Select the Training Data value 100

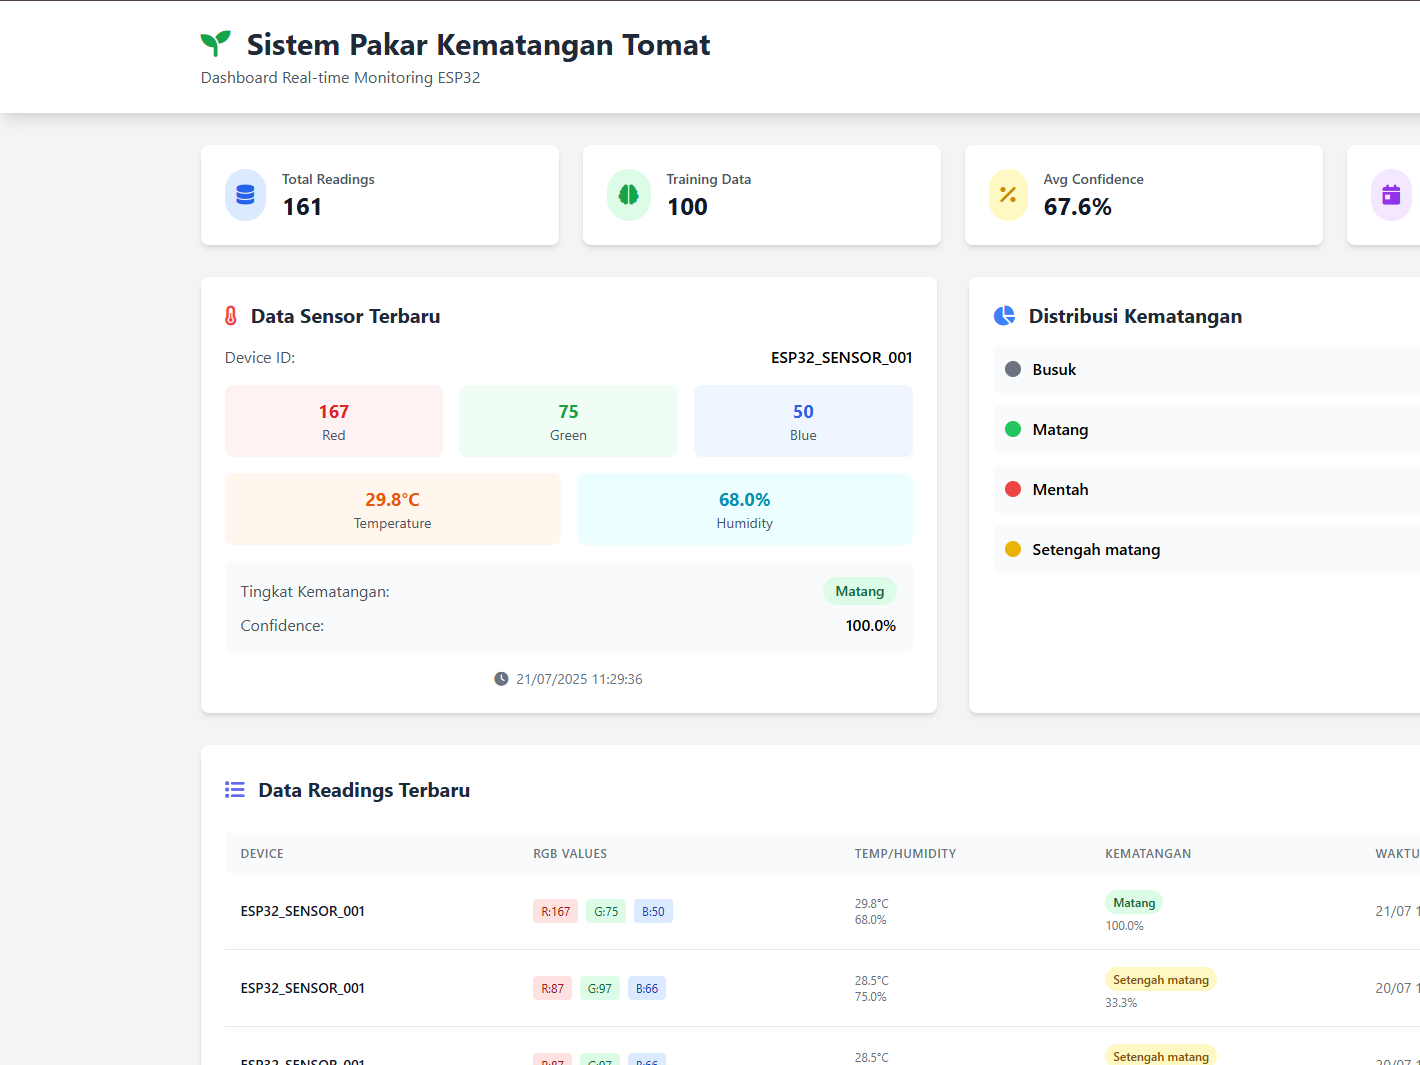[687, 207]
